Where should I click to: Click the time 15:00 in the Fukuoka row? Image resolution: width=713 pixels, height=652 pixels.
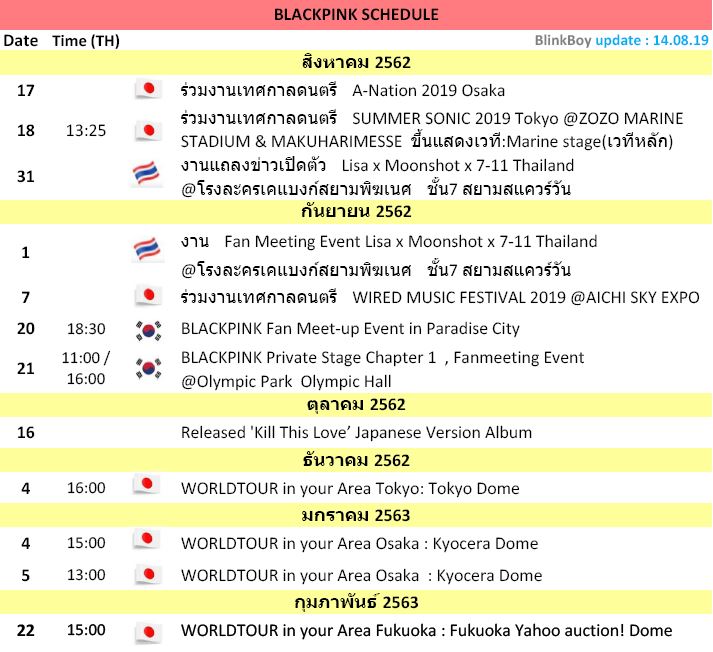(x=86, y=630)
